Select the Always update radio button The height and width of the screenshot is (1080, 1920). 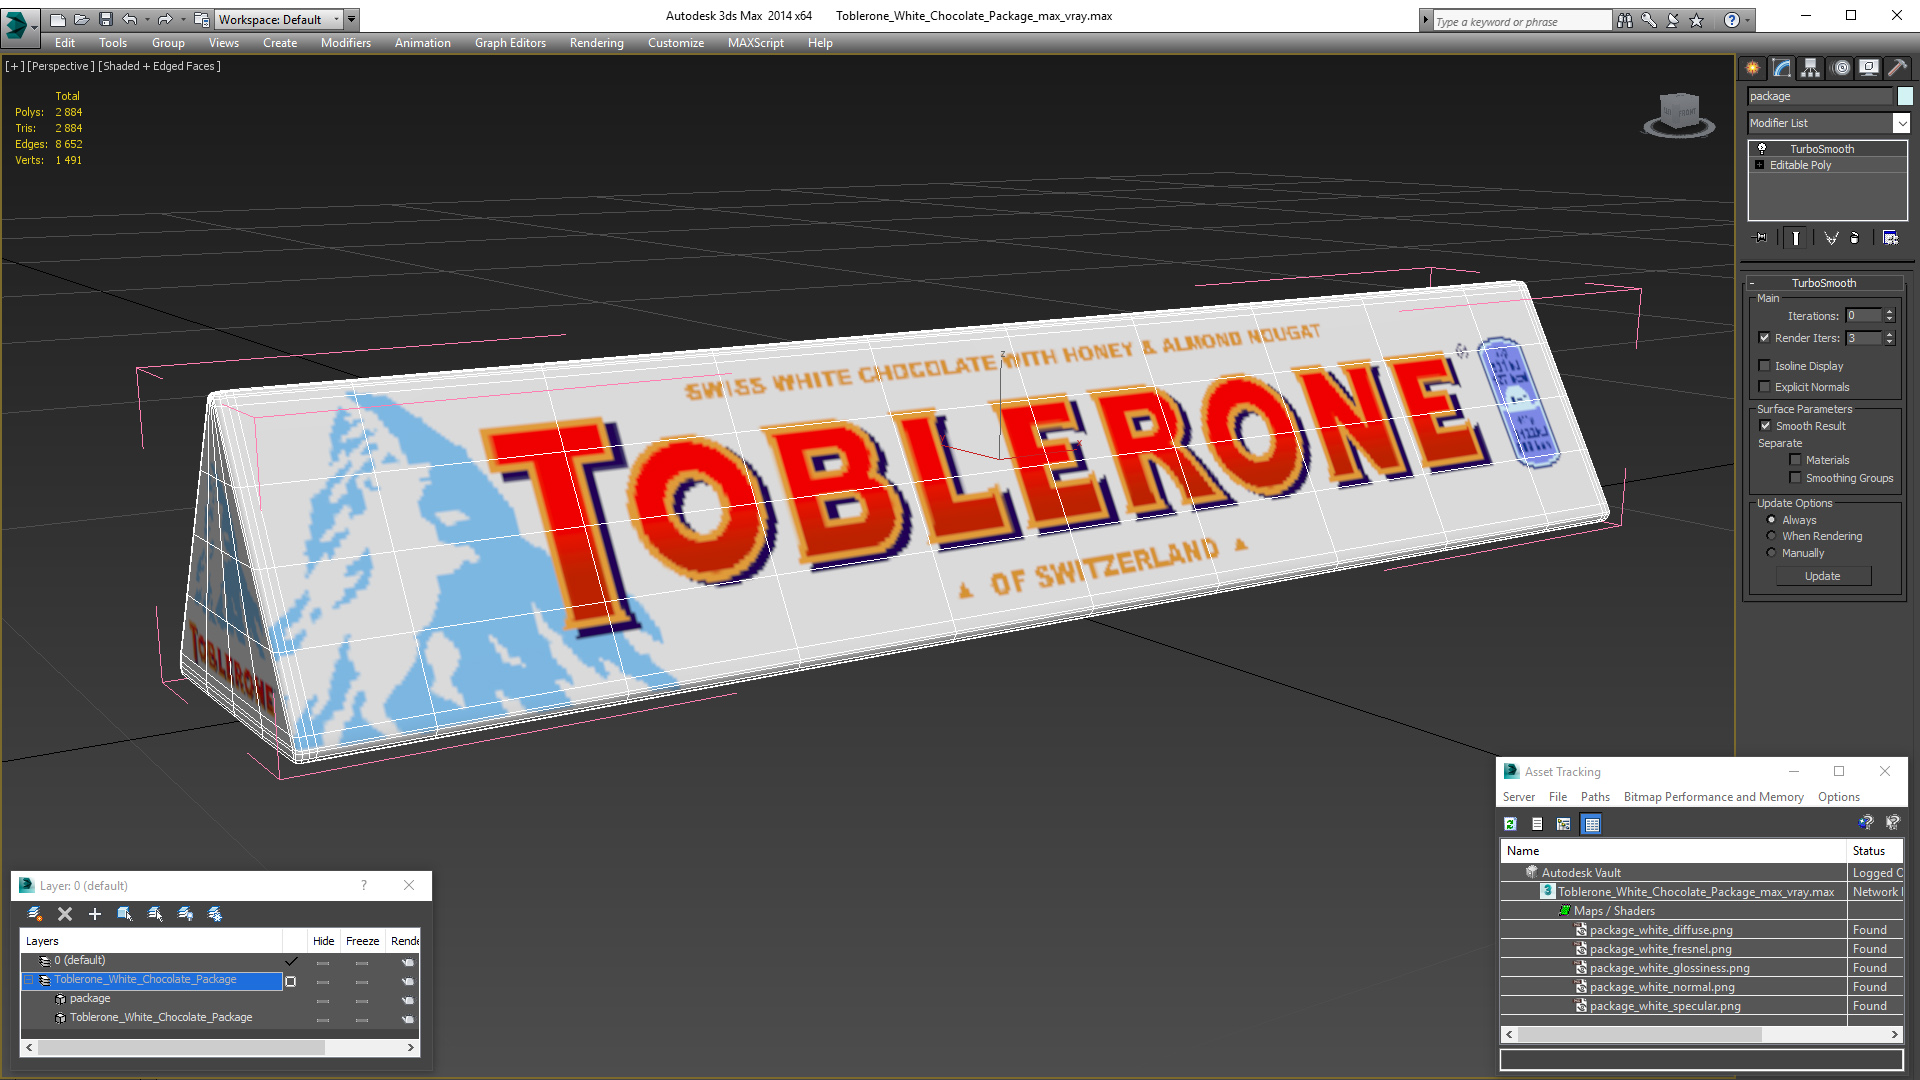[1772, 520]
